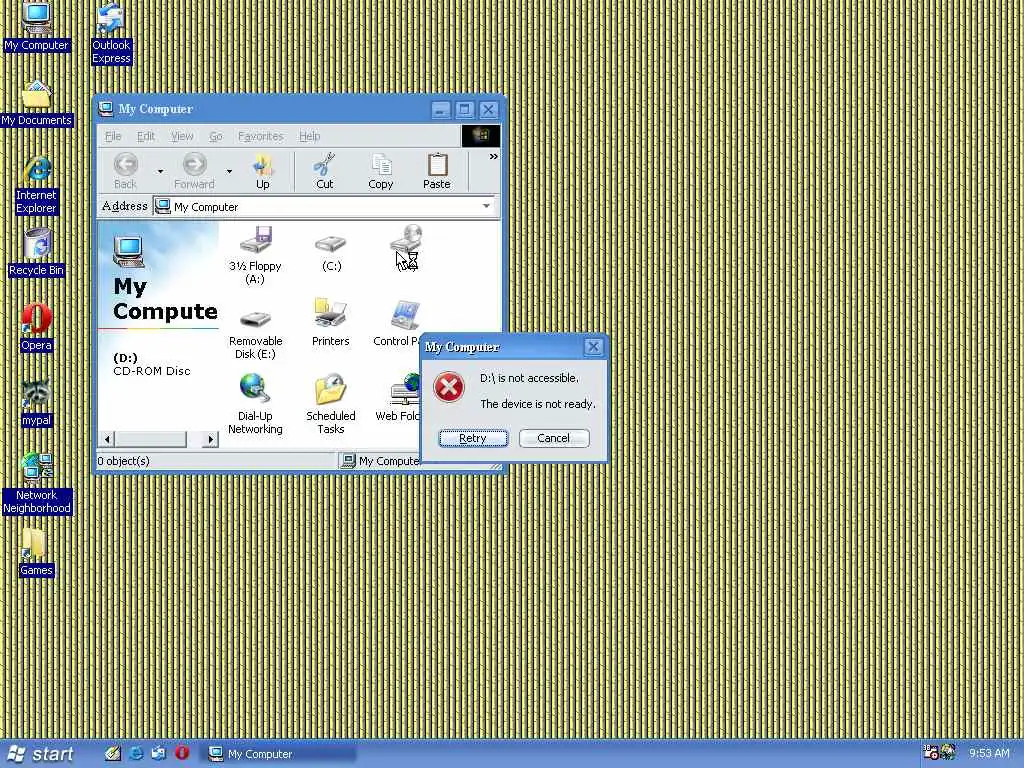Click the Start button

coord(40,754)
